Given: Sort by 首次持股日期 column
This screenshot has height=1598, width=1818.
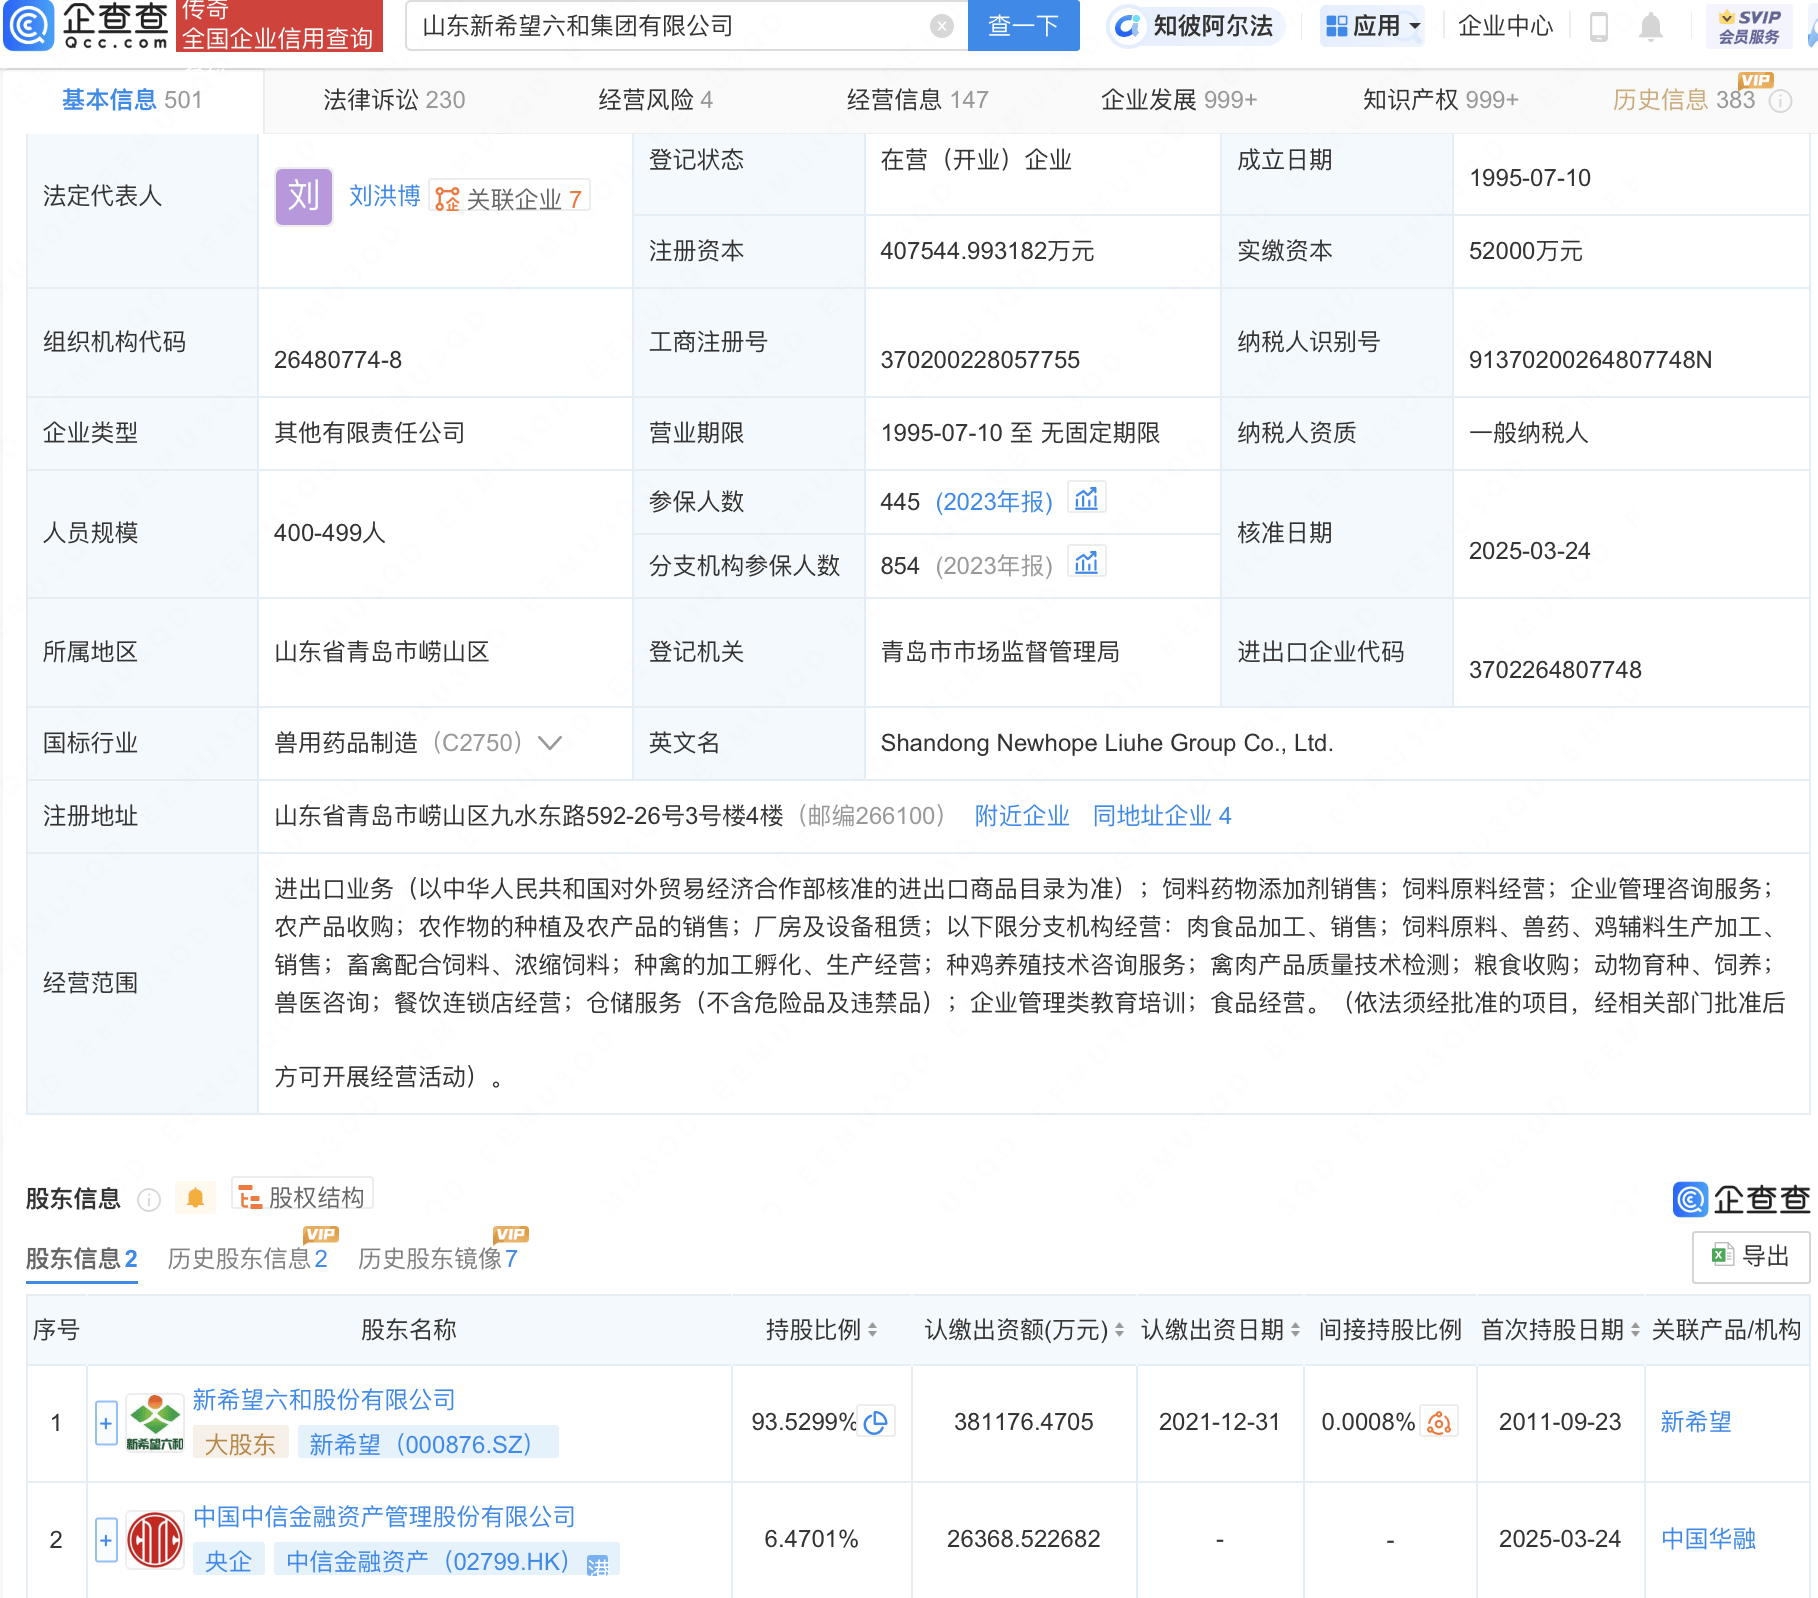Looking at the screenshot, I should pyautogui.click(x=1635, y=1330).
